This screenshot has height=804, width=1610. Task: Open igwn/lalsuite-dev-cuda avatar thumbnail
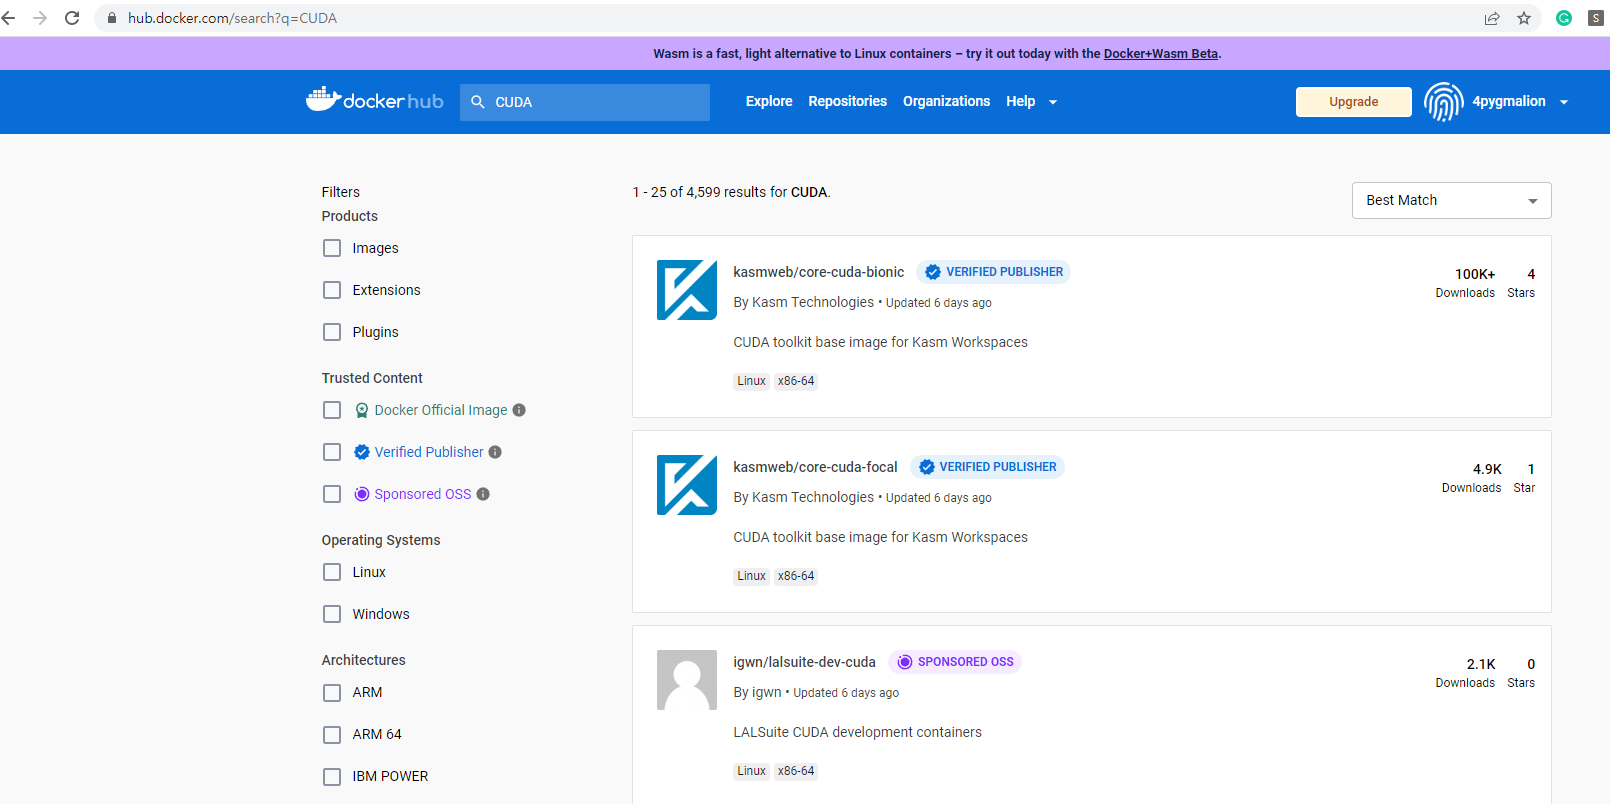coord(687,680)
